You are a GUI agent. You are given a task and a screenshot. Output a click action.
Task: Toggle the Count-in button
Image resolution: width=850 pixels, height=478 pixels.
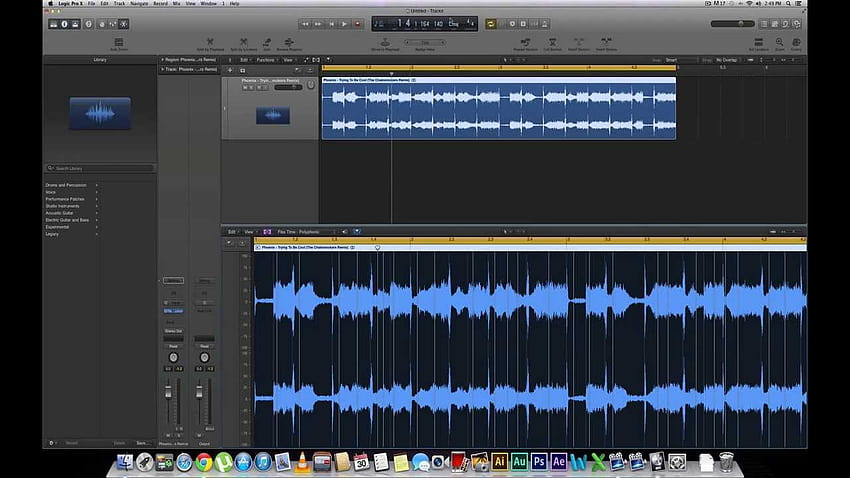(x=534, y=24)
